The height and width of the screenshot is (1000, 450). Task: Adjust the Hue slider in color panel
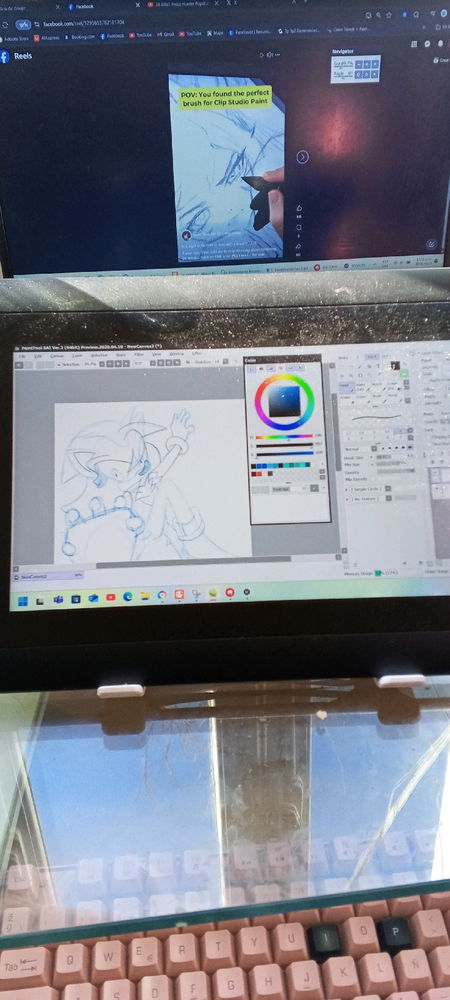pos(284,437)
